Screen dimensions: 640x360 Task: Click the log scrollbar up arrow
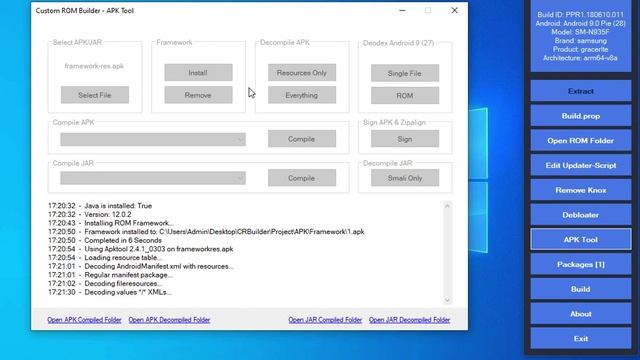click(447, 206)
